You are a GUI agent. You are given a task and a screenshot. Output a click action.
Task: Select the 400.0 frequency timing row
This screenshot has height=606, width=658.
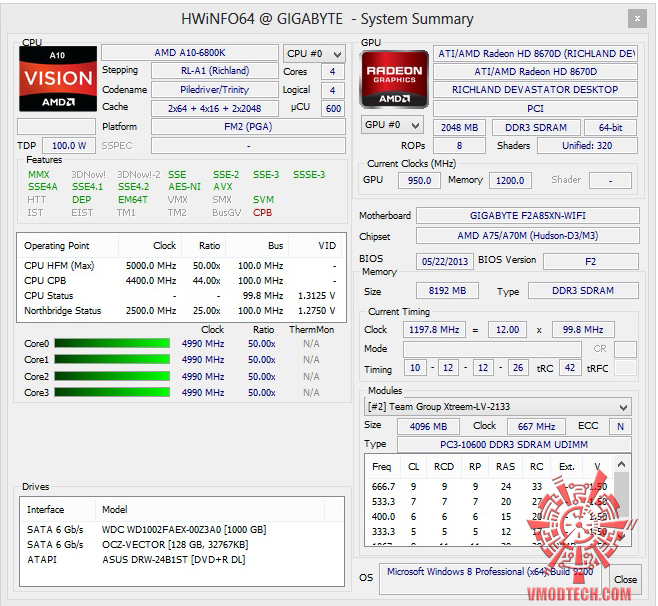pyautogui.click(x=489, y=517)
